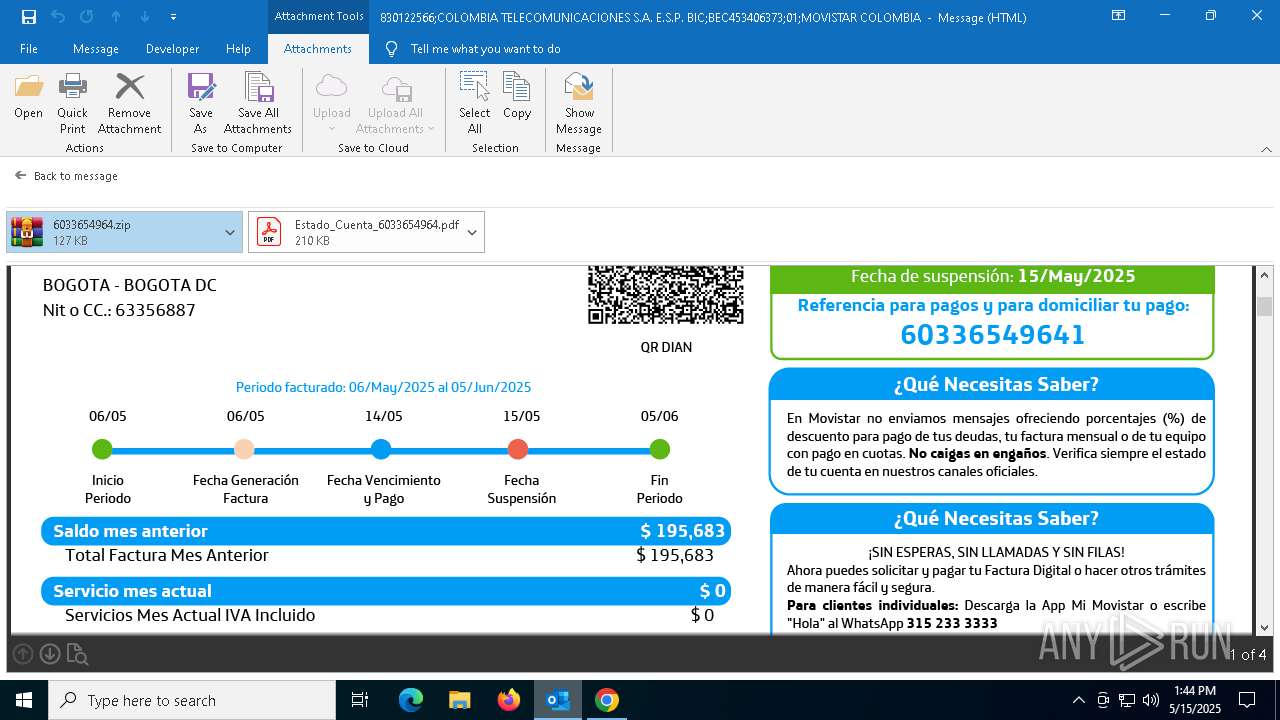The image size is (1280, 720).
Task: Open Google Chrome from taskbar
Action: [x=607, y=700]
